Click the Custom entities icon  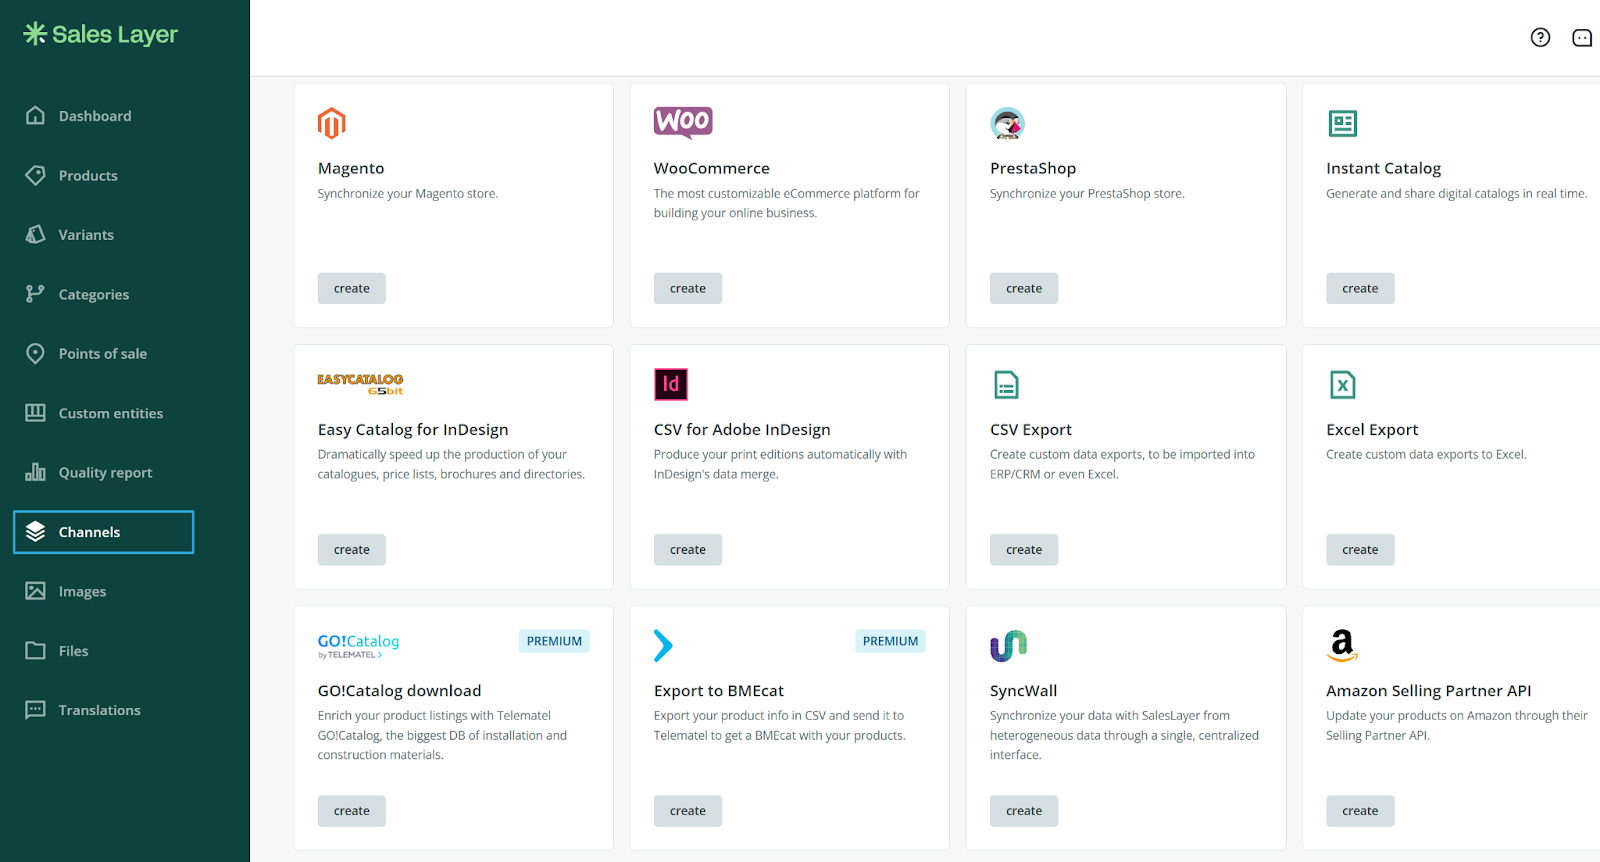point(35,413)
